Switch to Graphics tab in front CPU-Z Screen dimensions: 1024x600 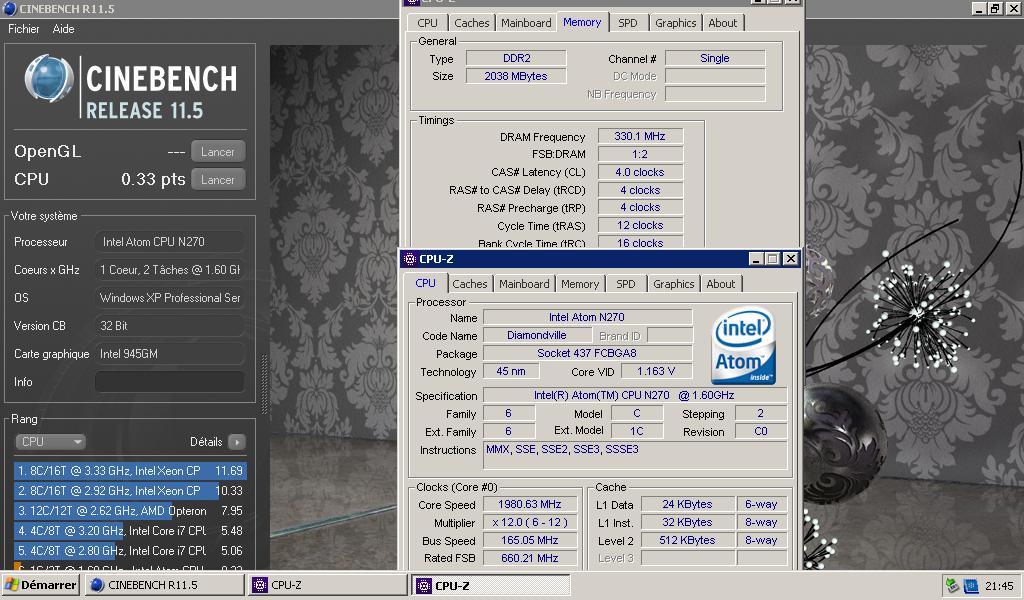tap(673, 284)
